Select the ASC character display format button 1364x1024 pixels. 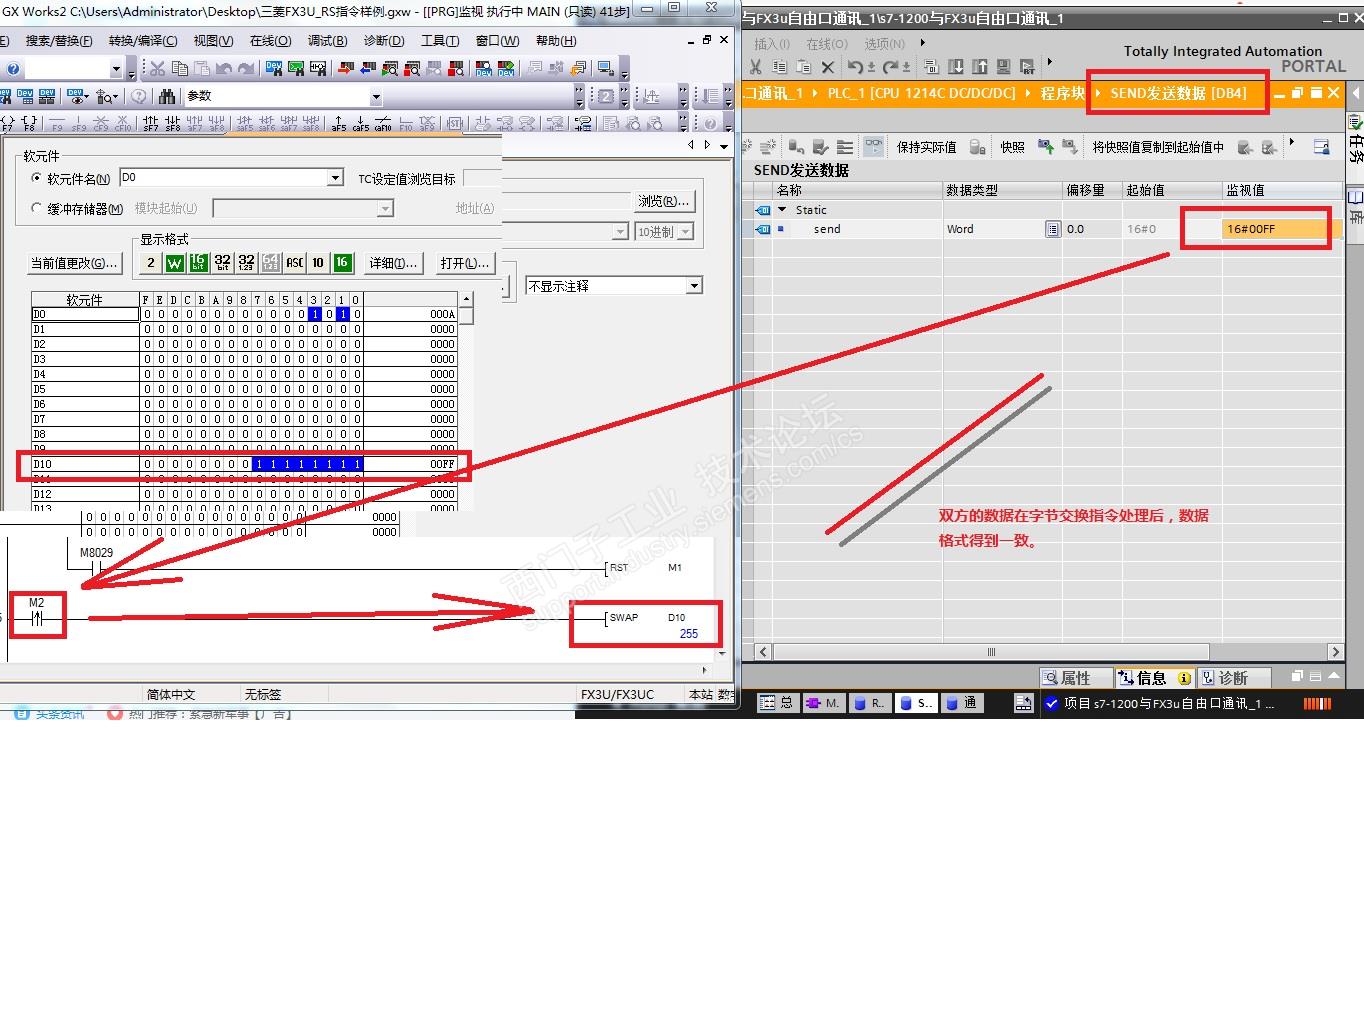(x=294, y=263)
